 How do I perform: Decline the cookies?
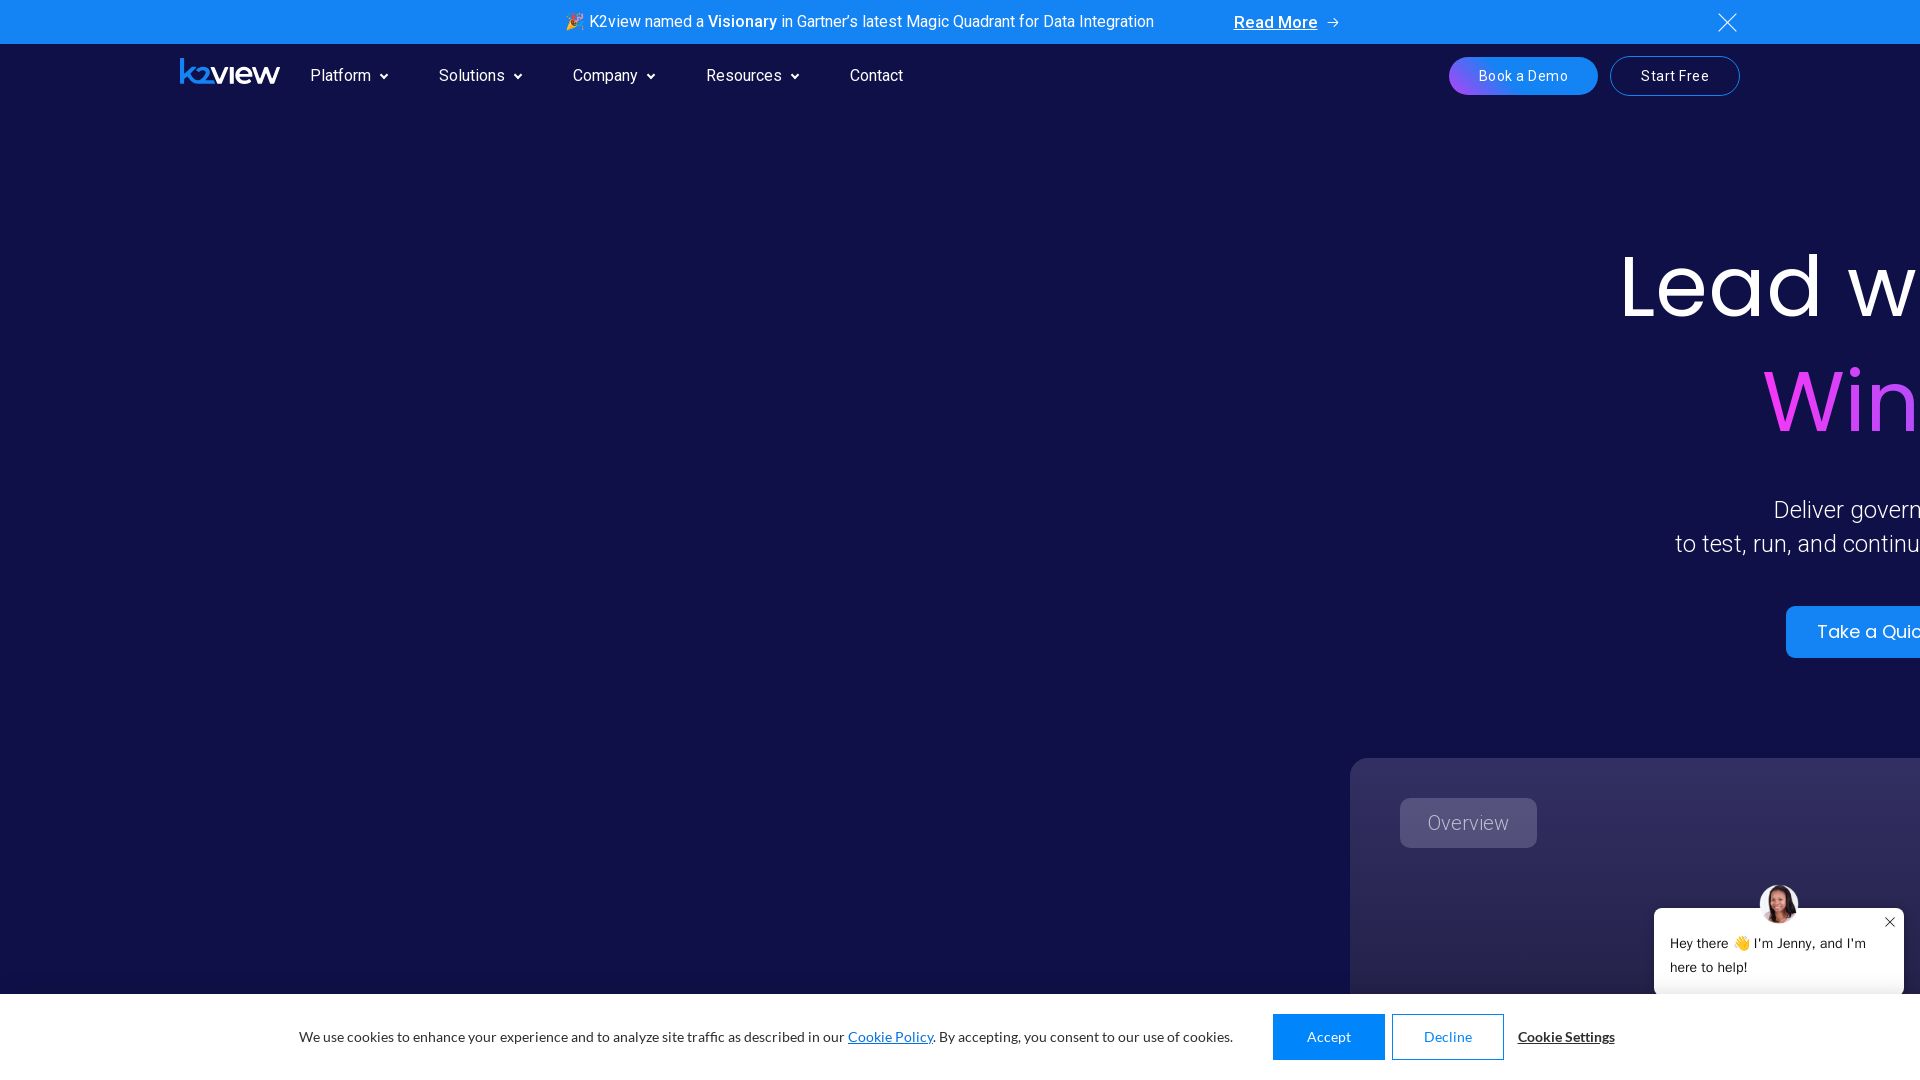click(1448, 1037)
